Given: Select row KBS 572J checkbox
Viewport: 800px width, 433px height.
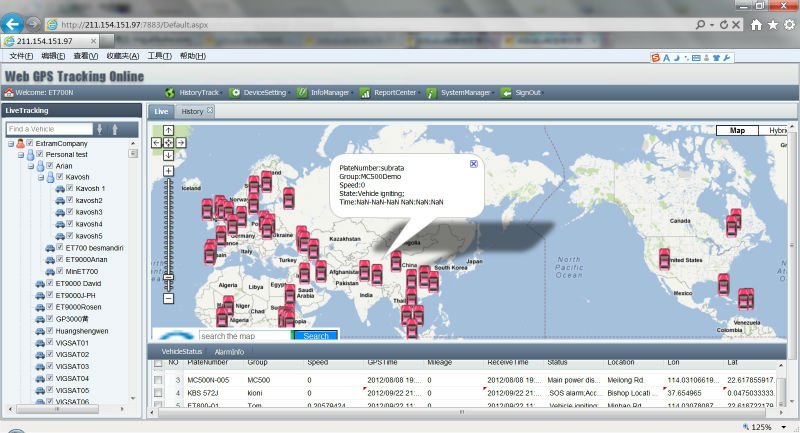Looking at the screenshot, I should coord(158,393).
